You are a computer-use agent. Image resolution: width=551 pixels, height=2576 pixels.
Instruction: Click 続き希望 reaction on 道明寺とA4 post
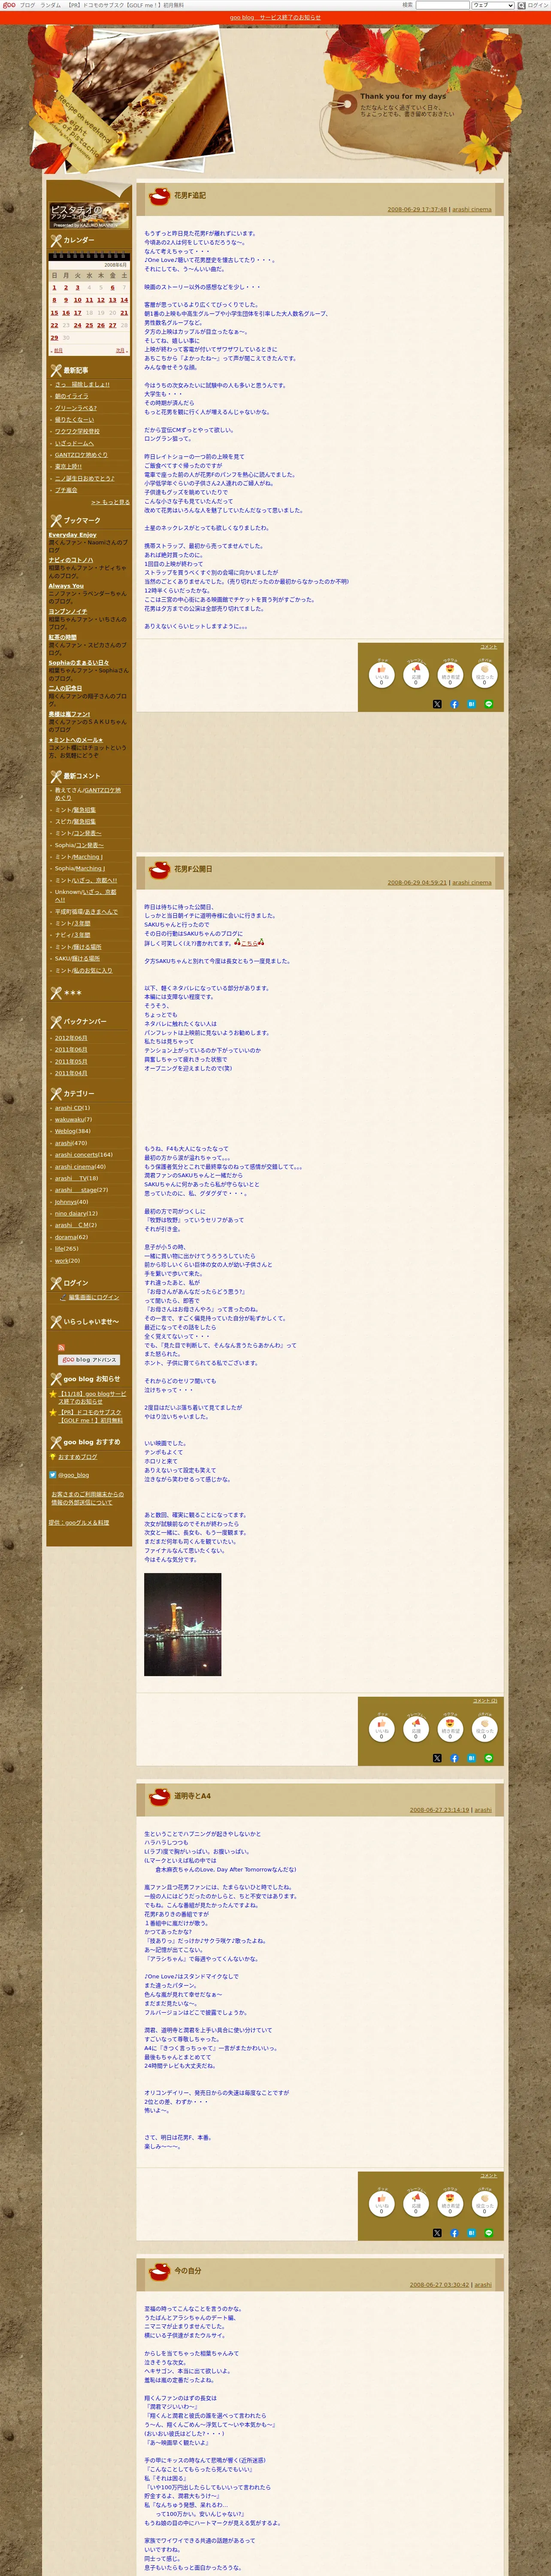point(450,2204)
